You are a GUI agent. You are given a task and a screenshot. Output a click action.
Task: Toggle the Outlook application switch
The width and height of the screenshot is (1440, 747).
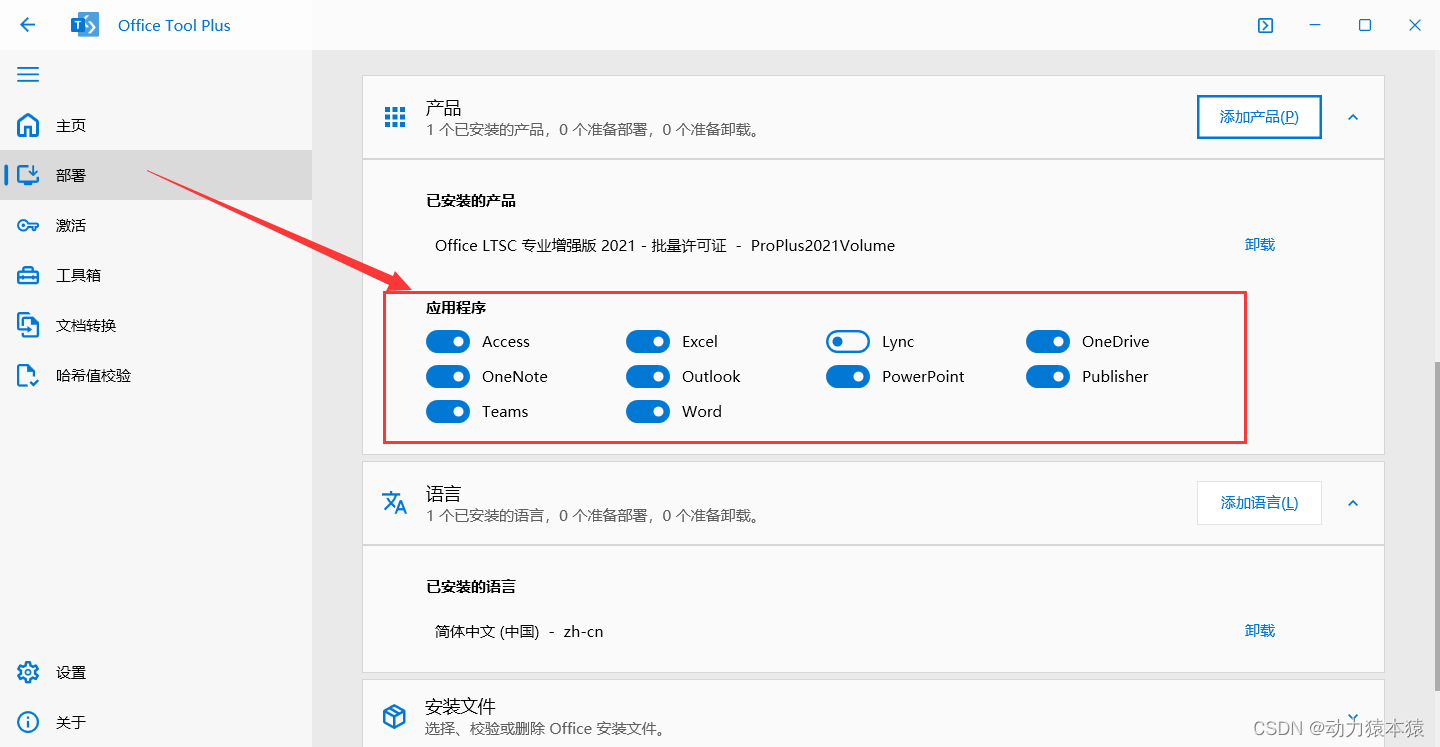(648, 377)
